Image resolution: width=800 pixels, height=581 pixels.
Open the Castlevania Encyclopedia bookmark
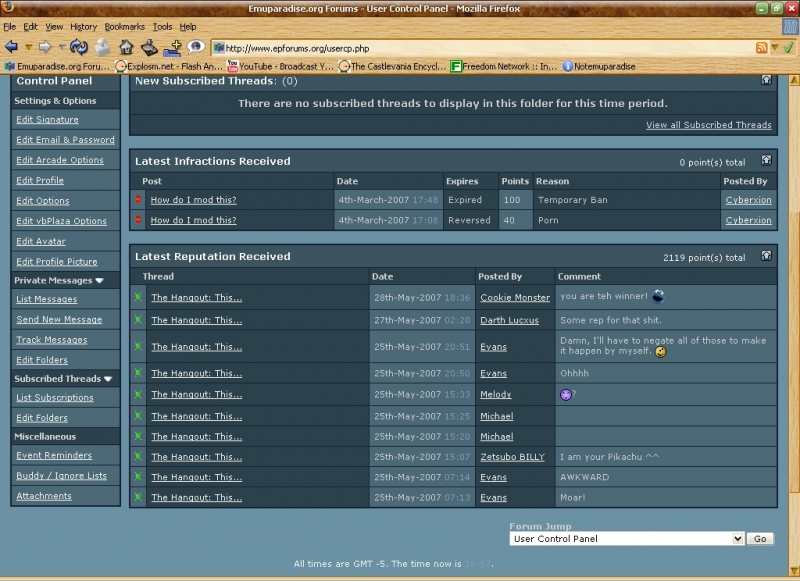coord(392,66)
